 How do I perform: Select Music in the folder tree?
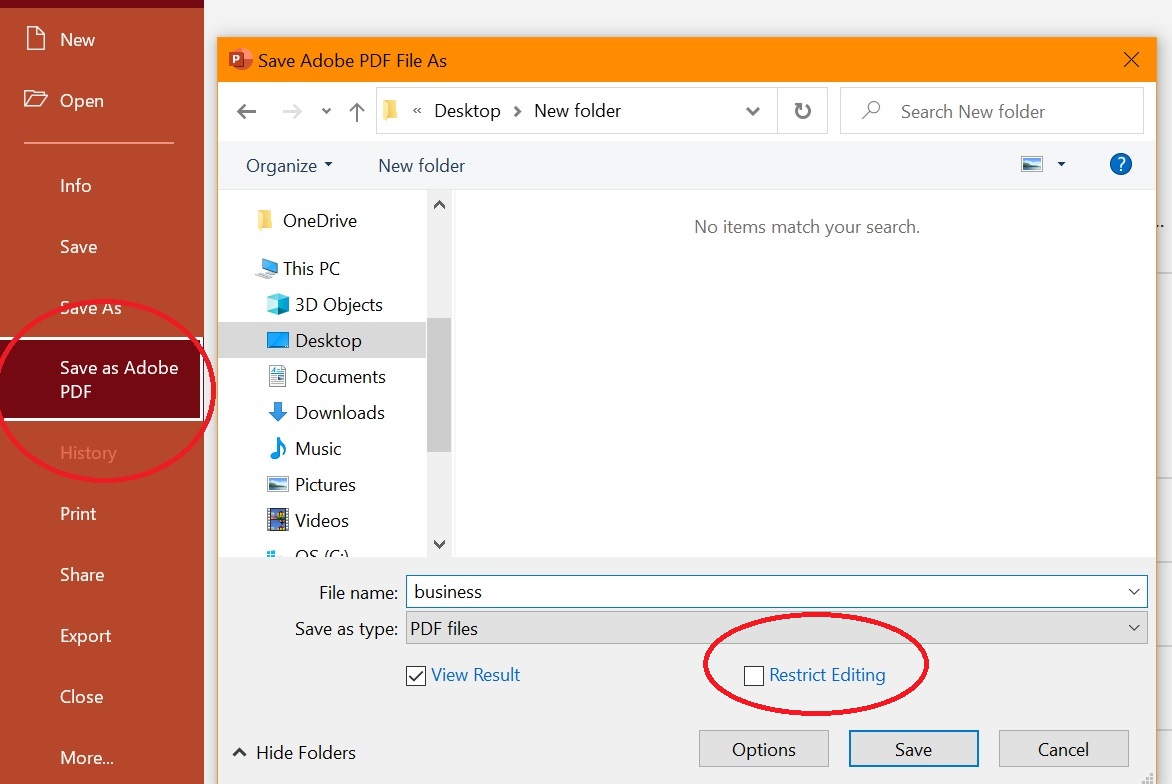coord(318,448)
